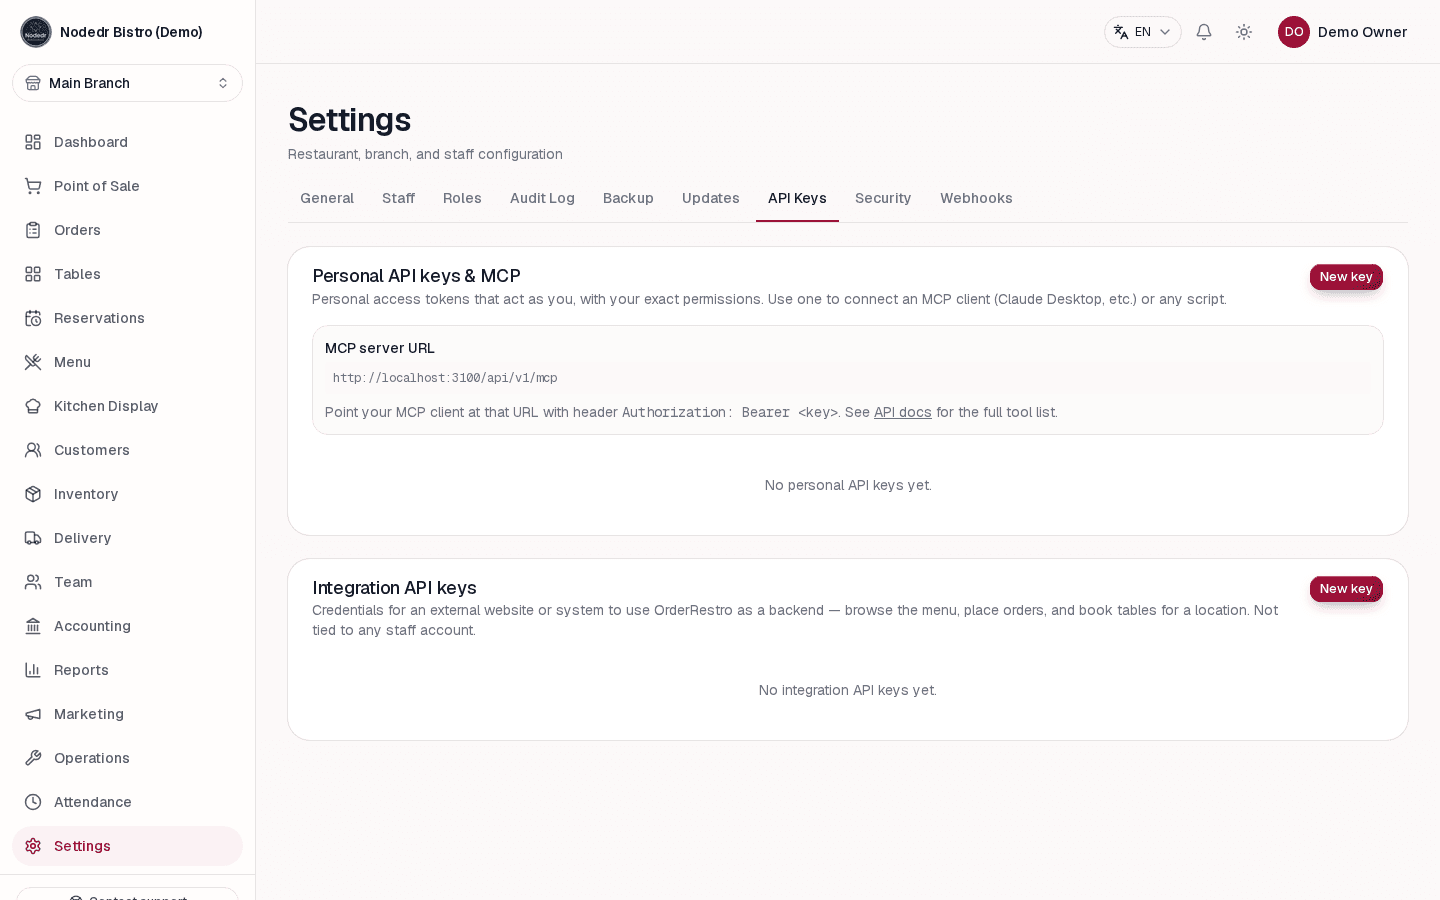Switch to the Backup tab
Viewport: 1440px width, 900px height.
click(x=628, y=198)
